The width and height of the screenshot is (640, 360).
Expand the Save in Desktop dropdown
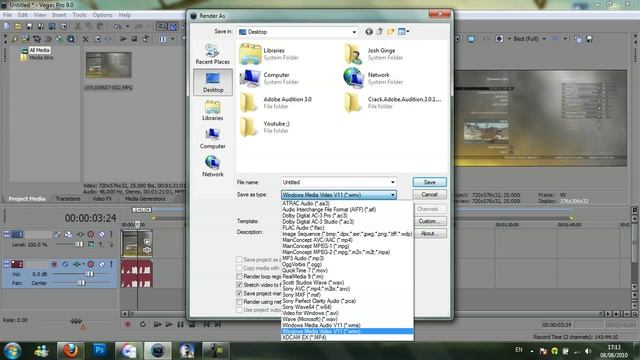[354, 32]
